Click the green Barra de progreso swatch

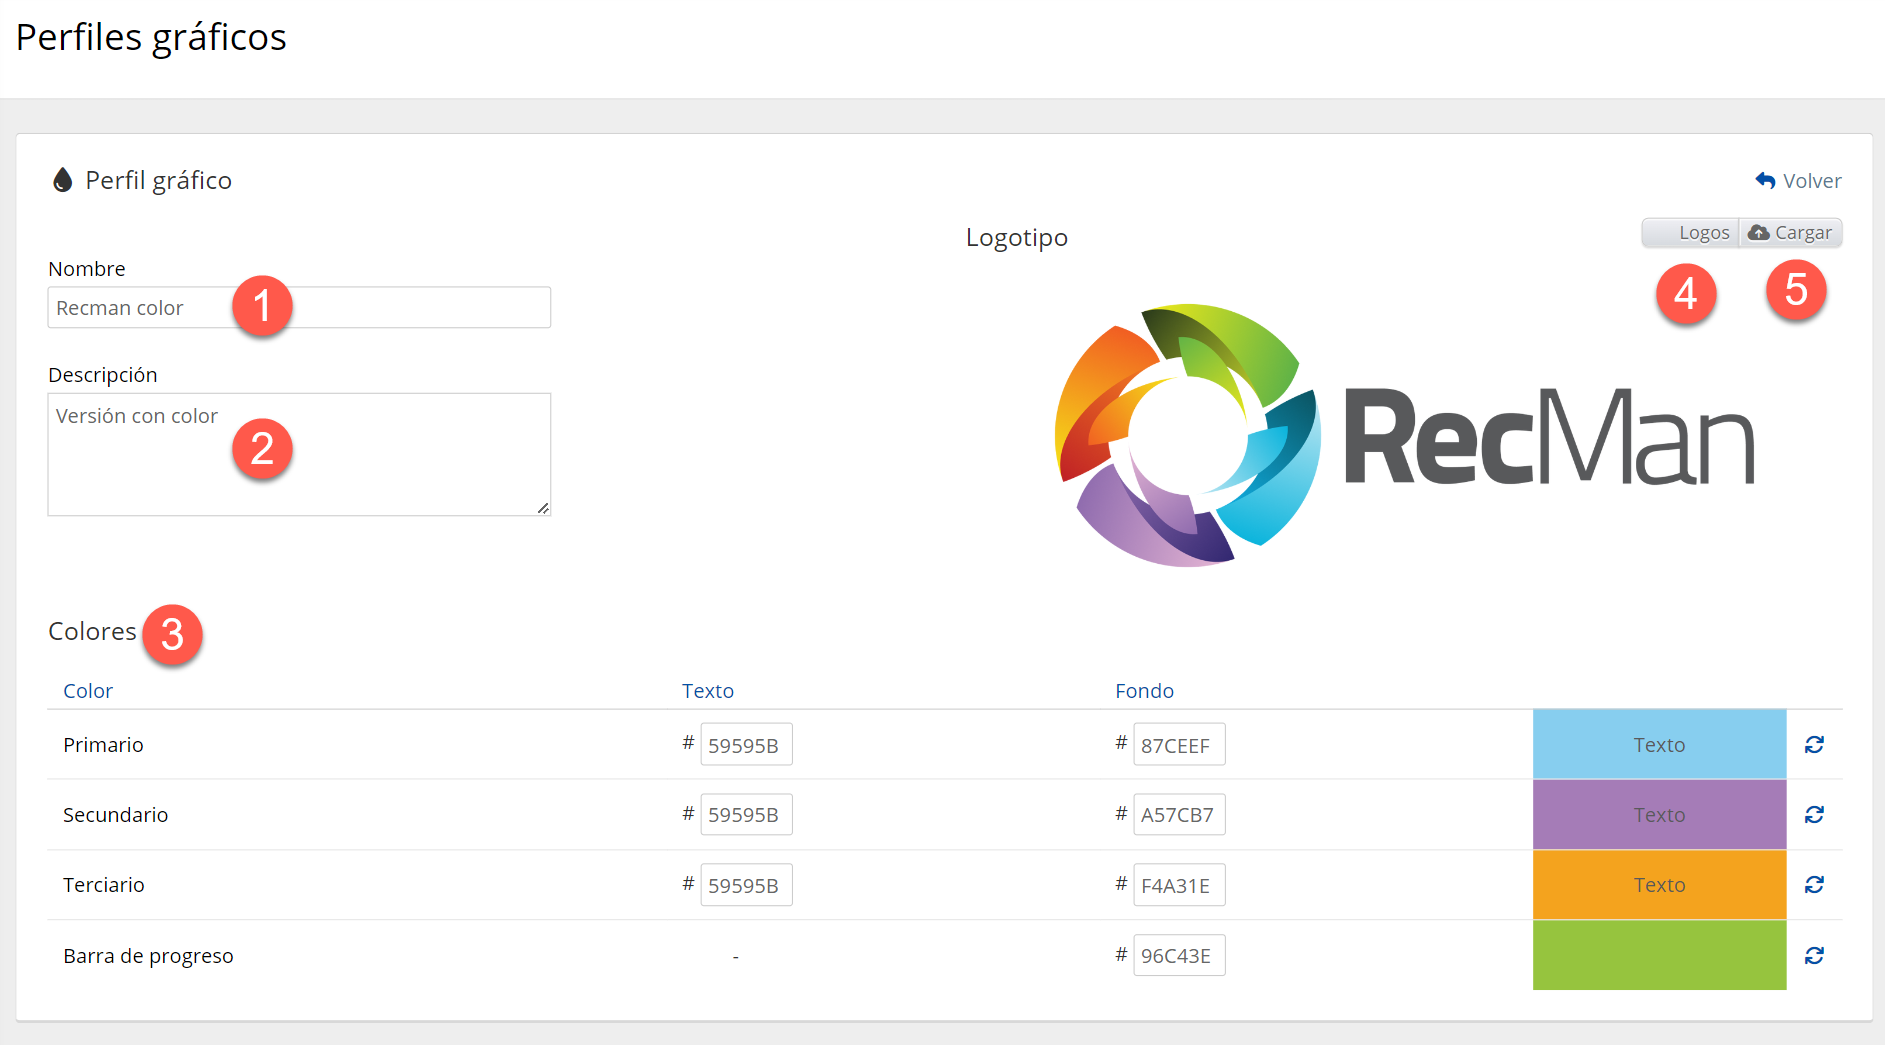click(x=1659, y=955)
